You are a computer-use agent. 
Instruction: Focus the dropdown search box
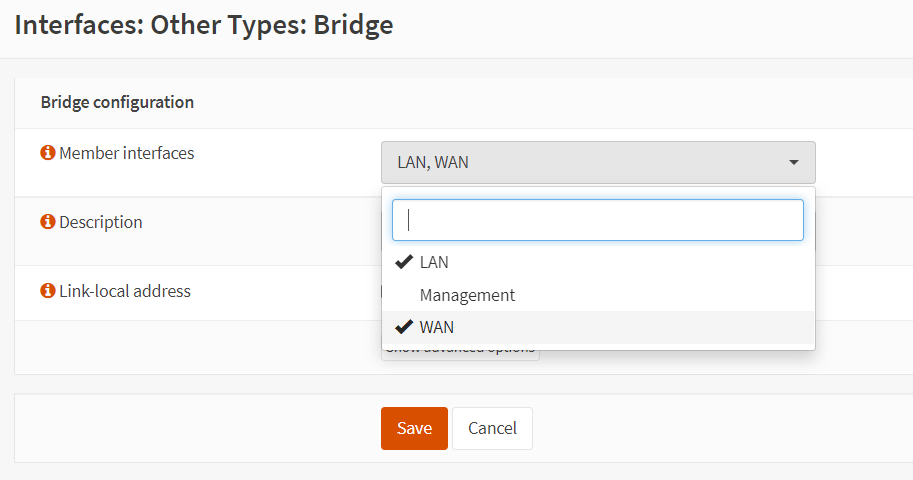[x=597, y=220]
